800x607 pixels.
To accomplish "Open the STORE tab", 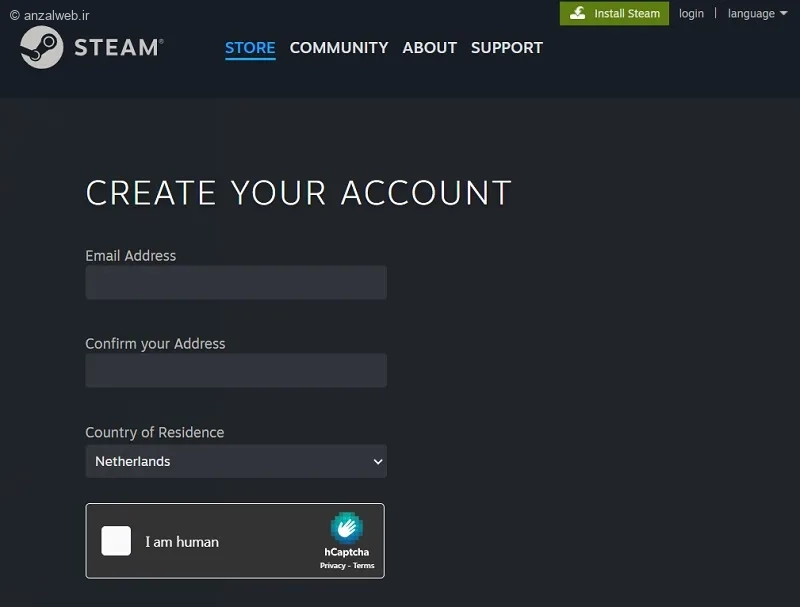I will coord(250,48).
